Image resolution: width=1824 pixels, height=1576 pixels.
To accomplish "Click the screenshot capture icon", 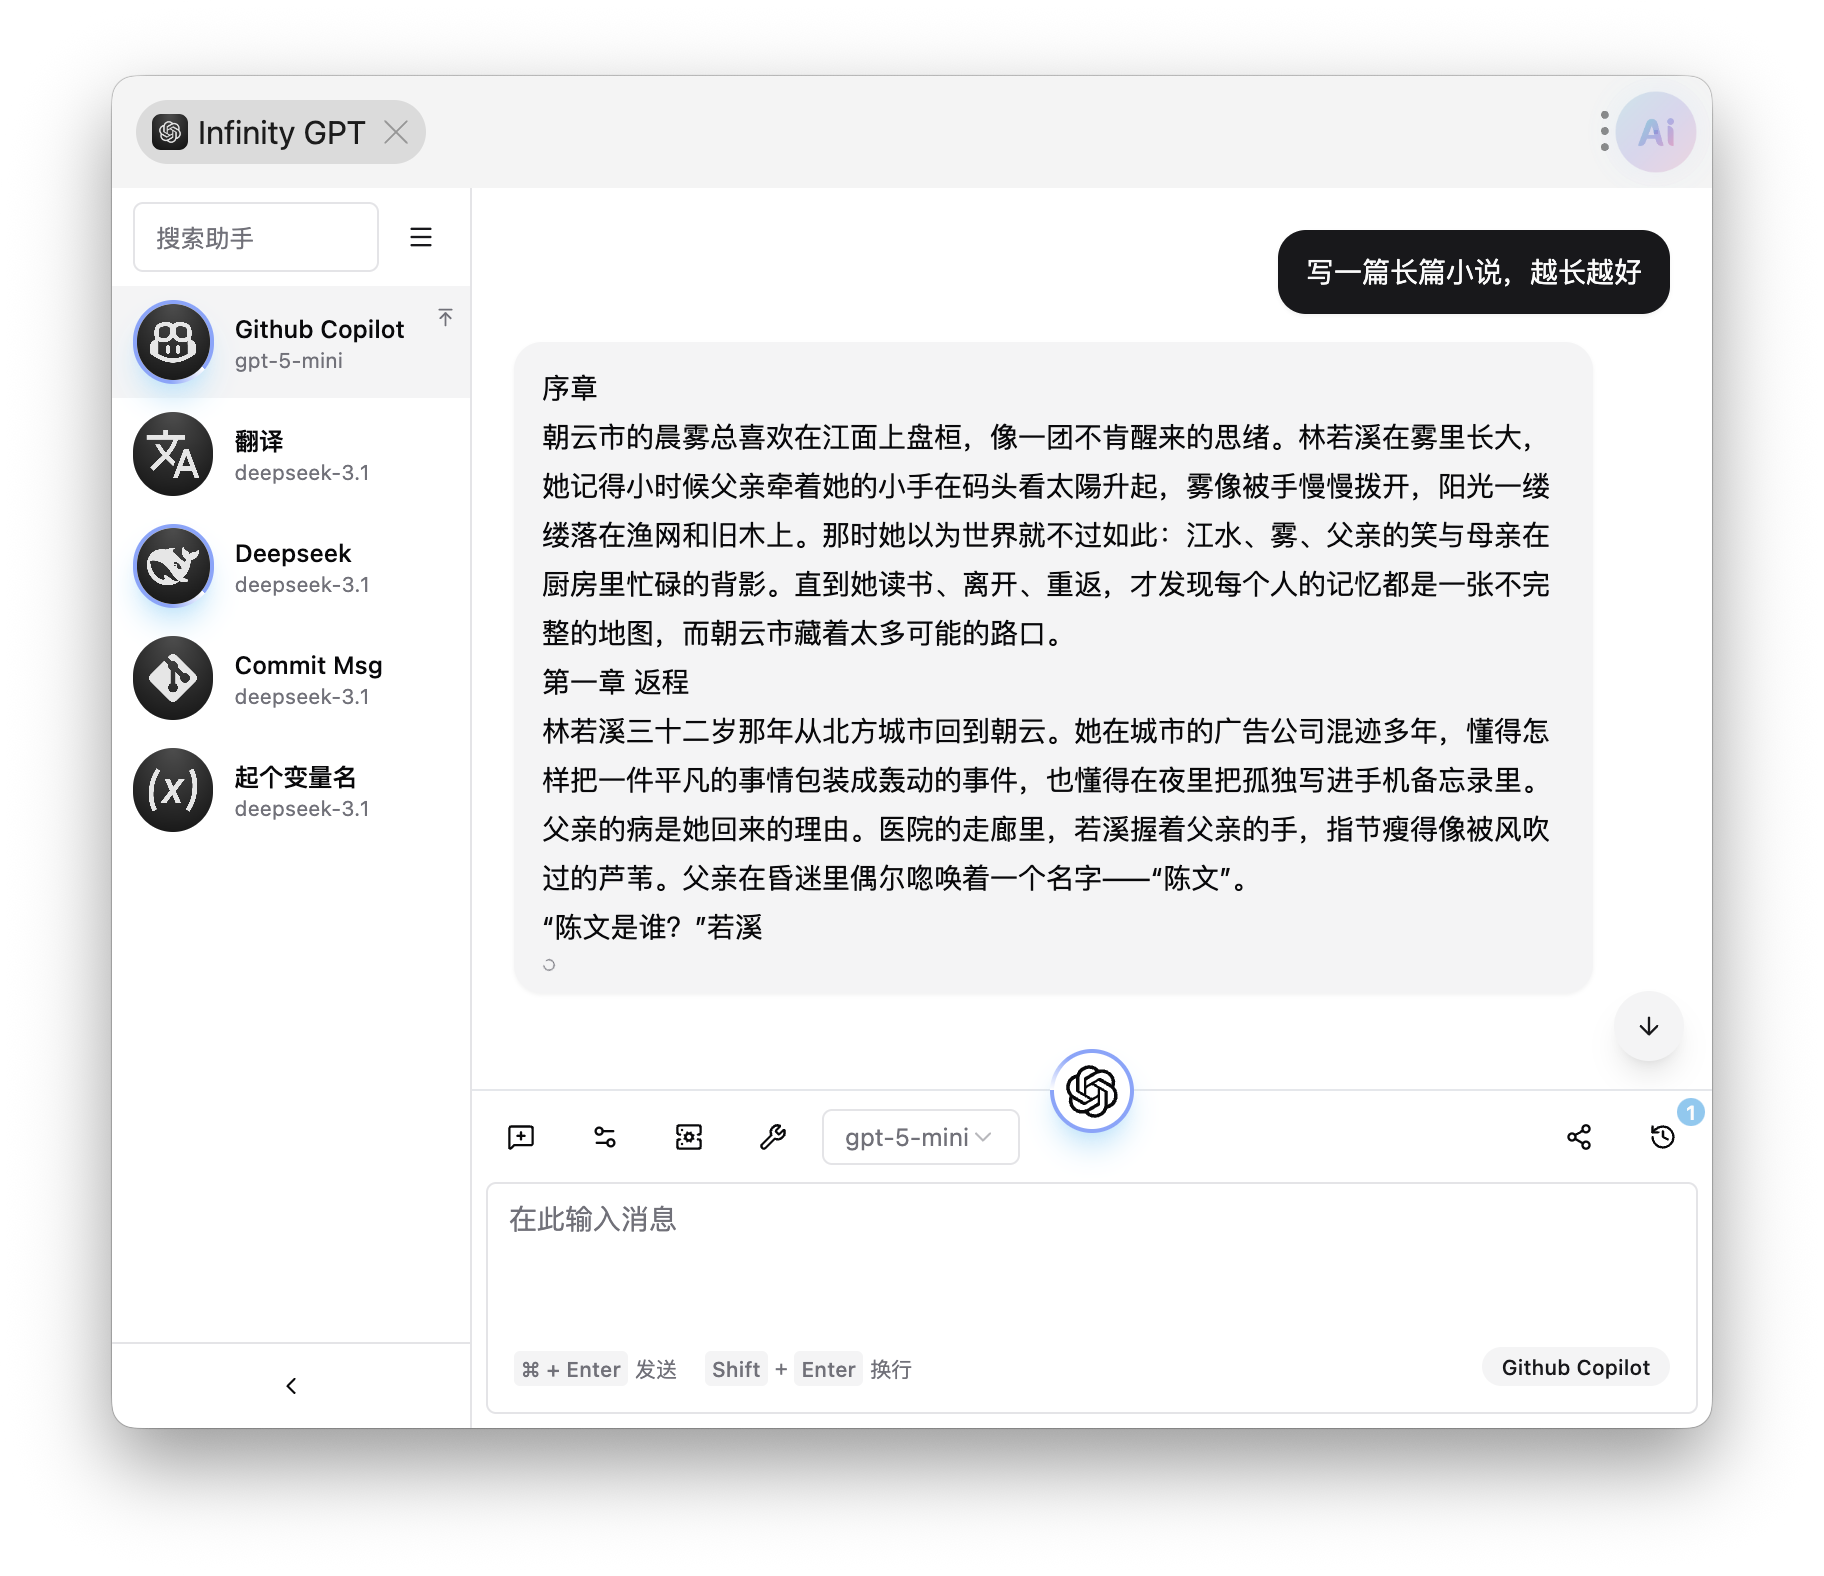I will [x=689, y=1137].
